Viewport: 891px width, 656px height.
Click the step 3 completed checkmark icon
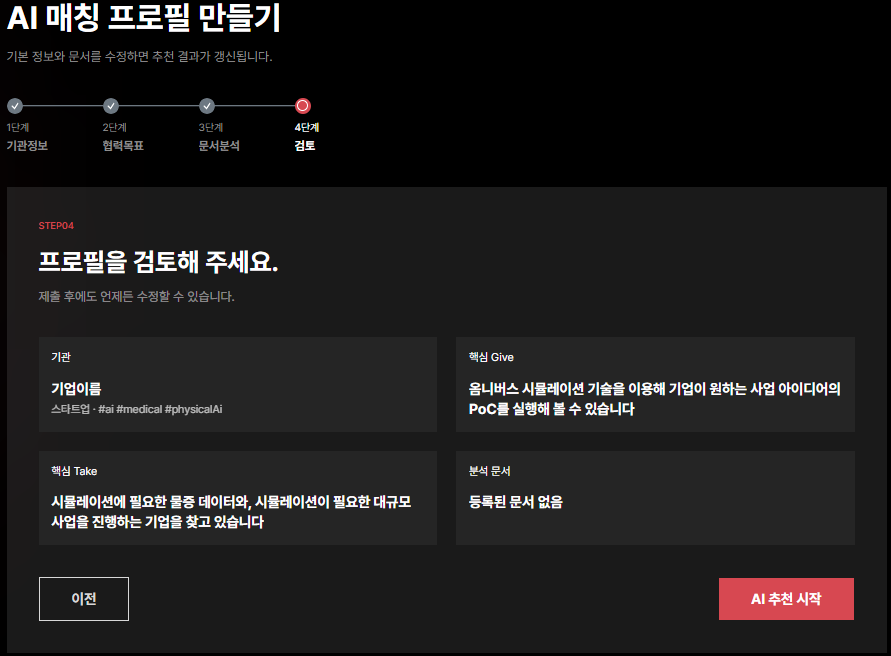[207, 106]
